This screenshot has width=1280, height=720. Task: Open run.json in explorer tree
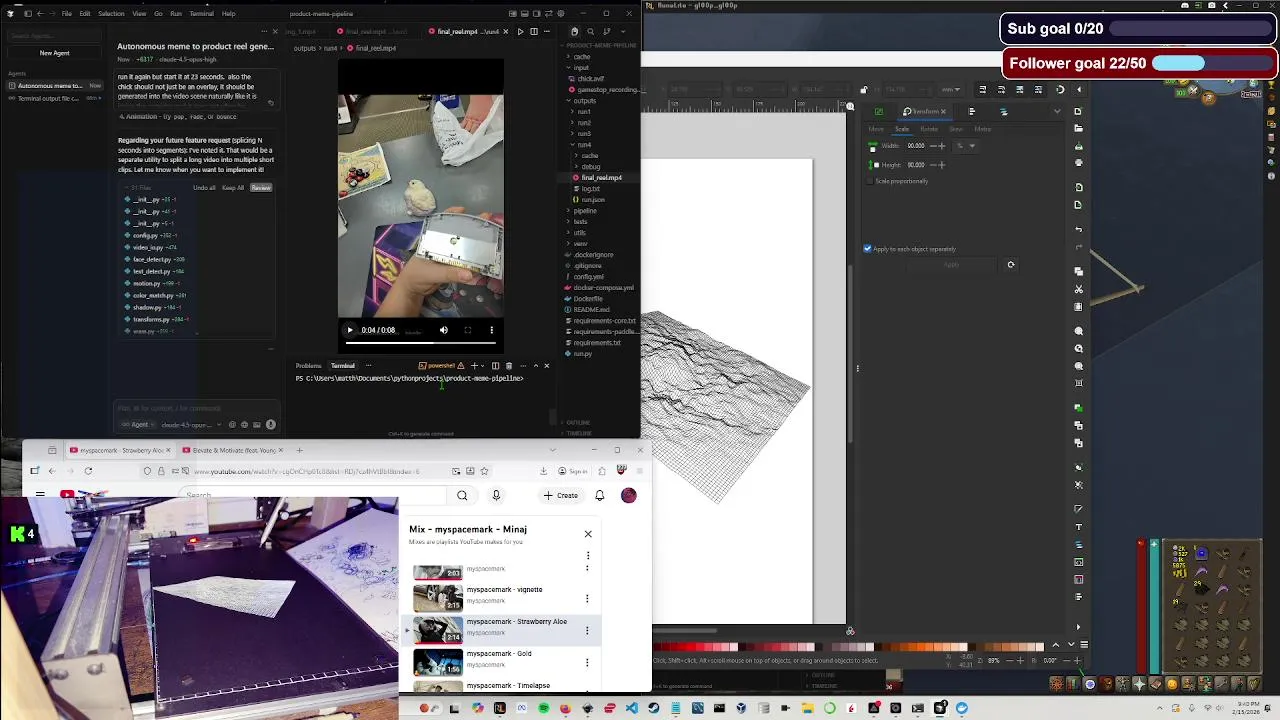[x=592, y=200]
